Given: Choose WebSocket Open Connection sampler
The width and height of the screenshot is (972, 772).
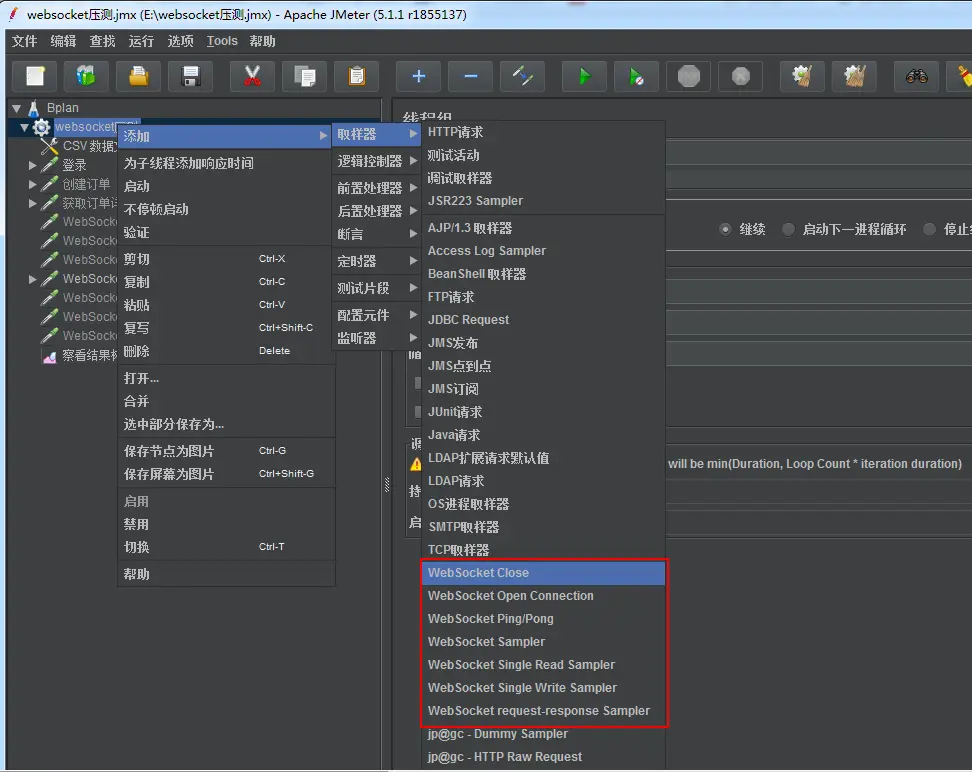Looking at the screenshot, I should pyautogui.click(x=543, y=596).
